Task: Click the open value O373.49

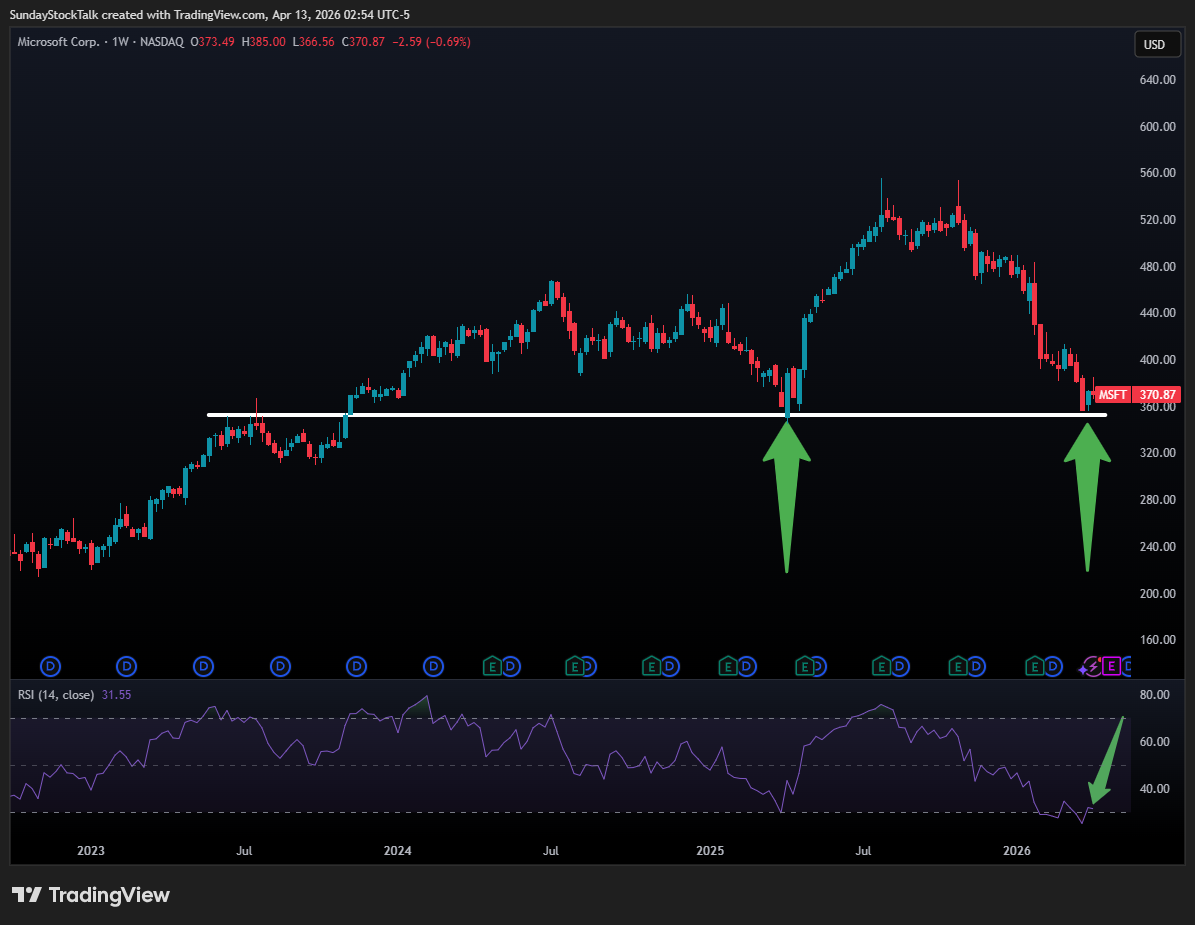Action: tap(213, 42)
